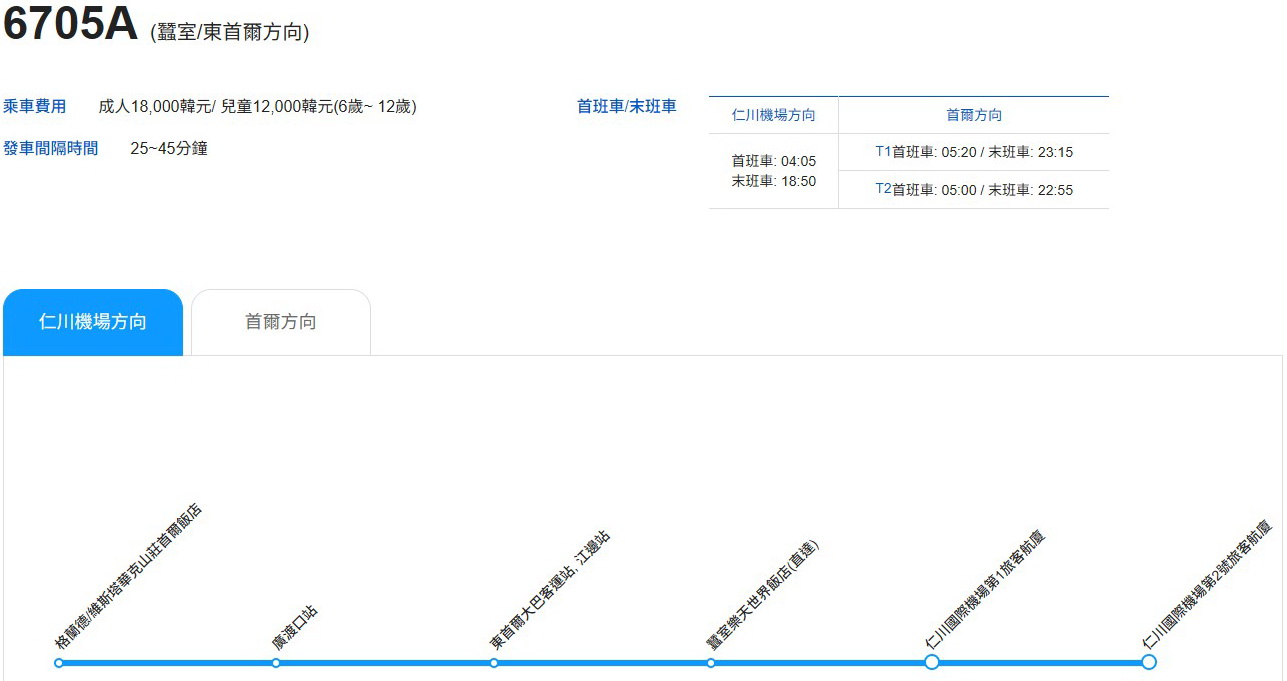Select the 仁川國際機場第1旅客航廈 station dot
This screenshot has height=681, width=1287.
932,661
